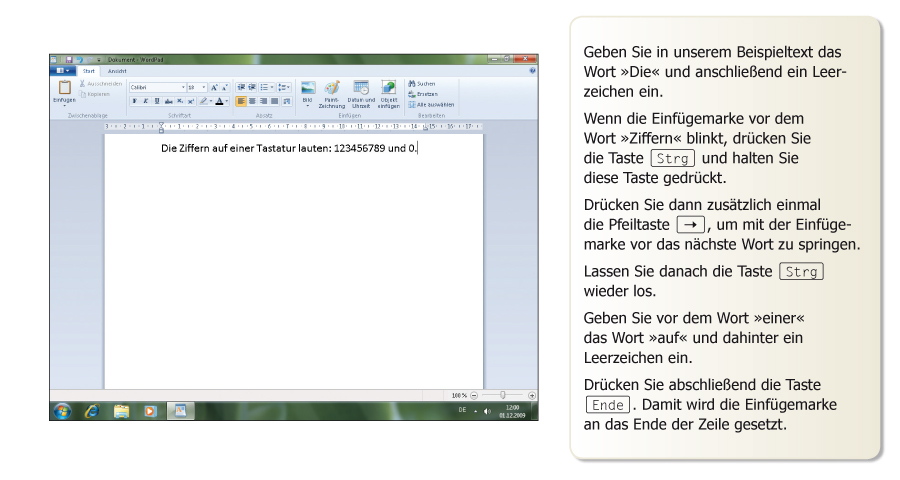Screen dimensions: 900x480
Task: Toggle bold formatting
Action: (x=134, y=101)
